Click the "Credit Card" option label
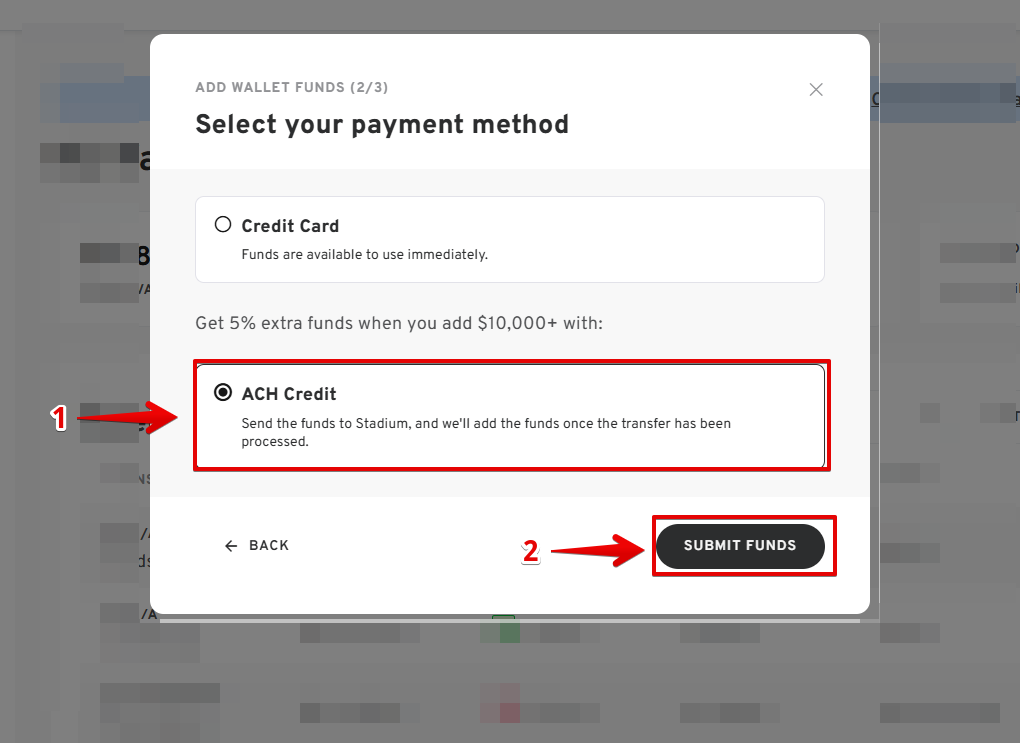 290,226
